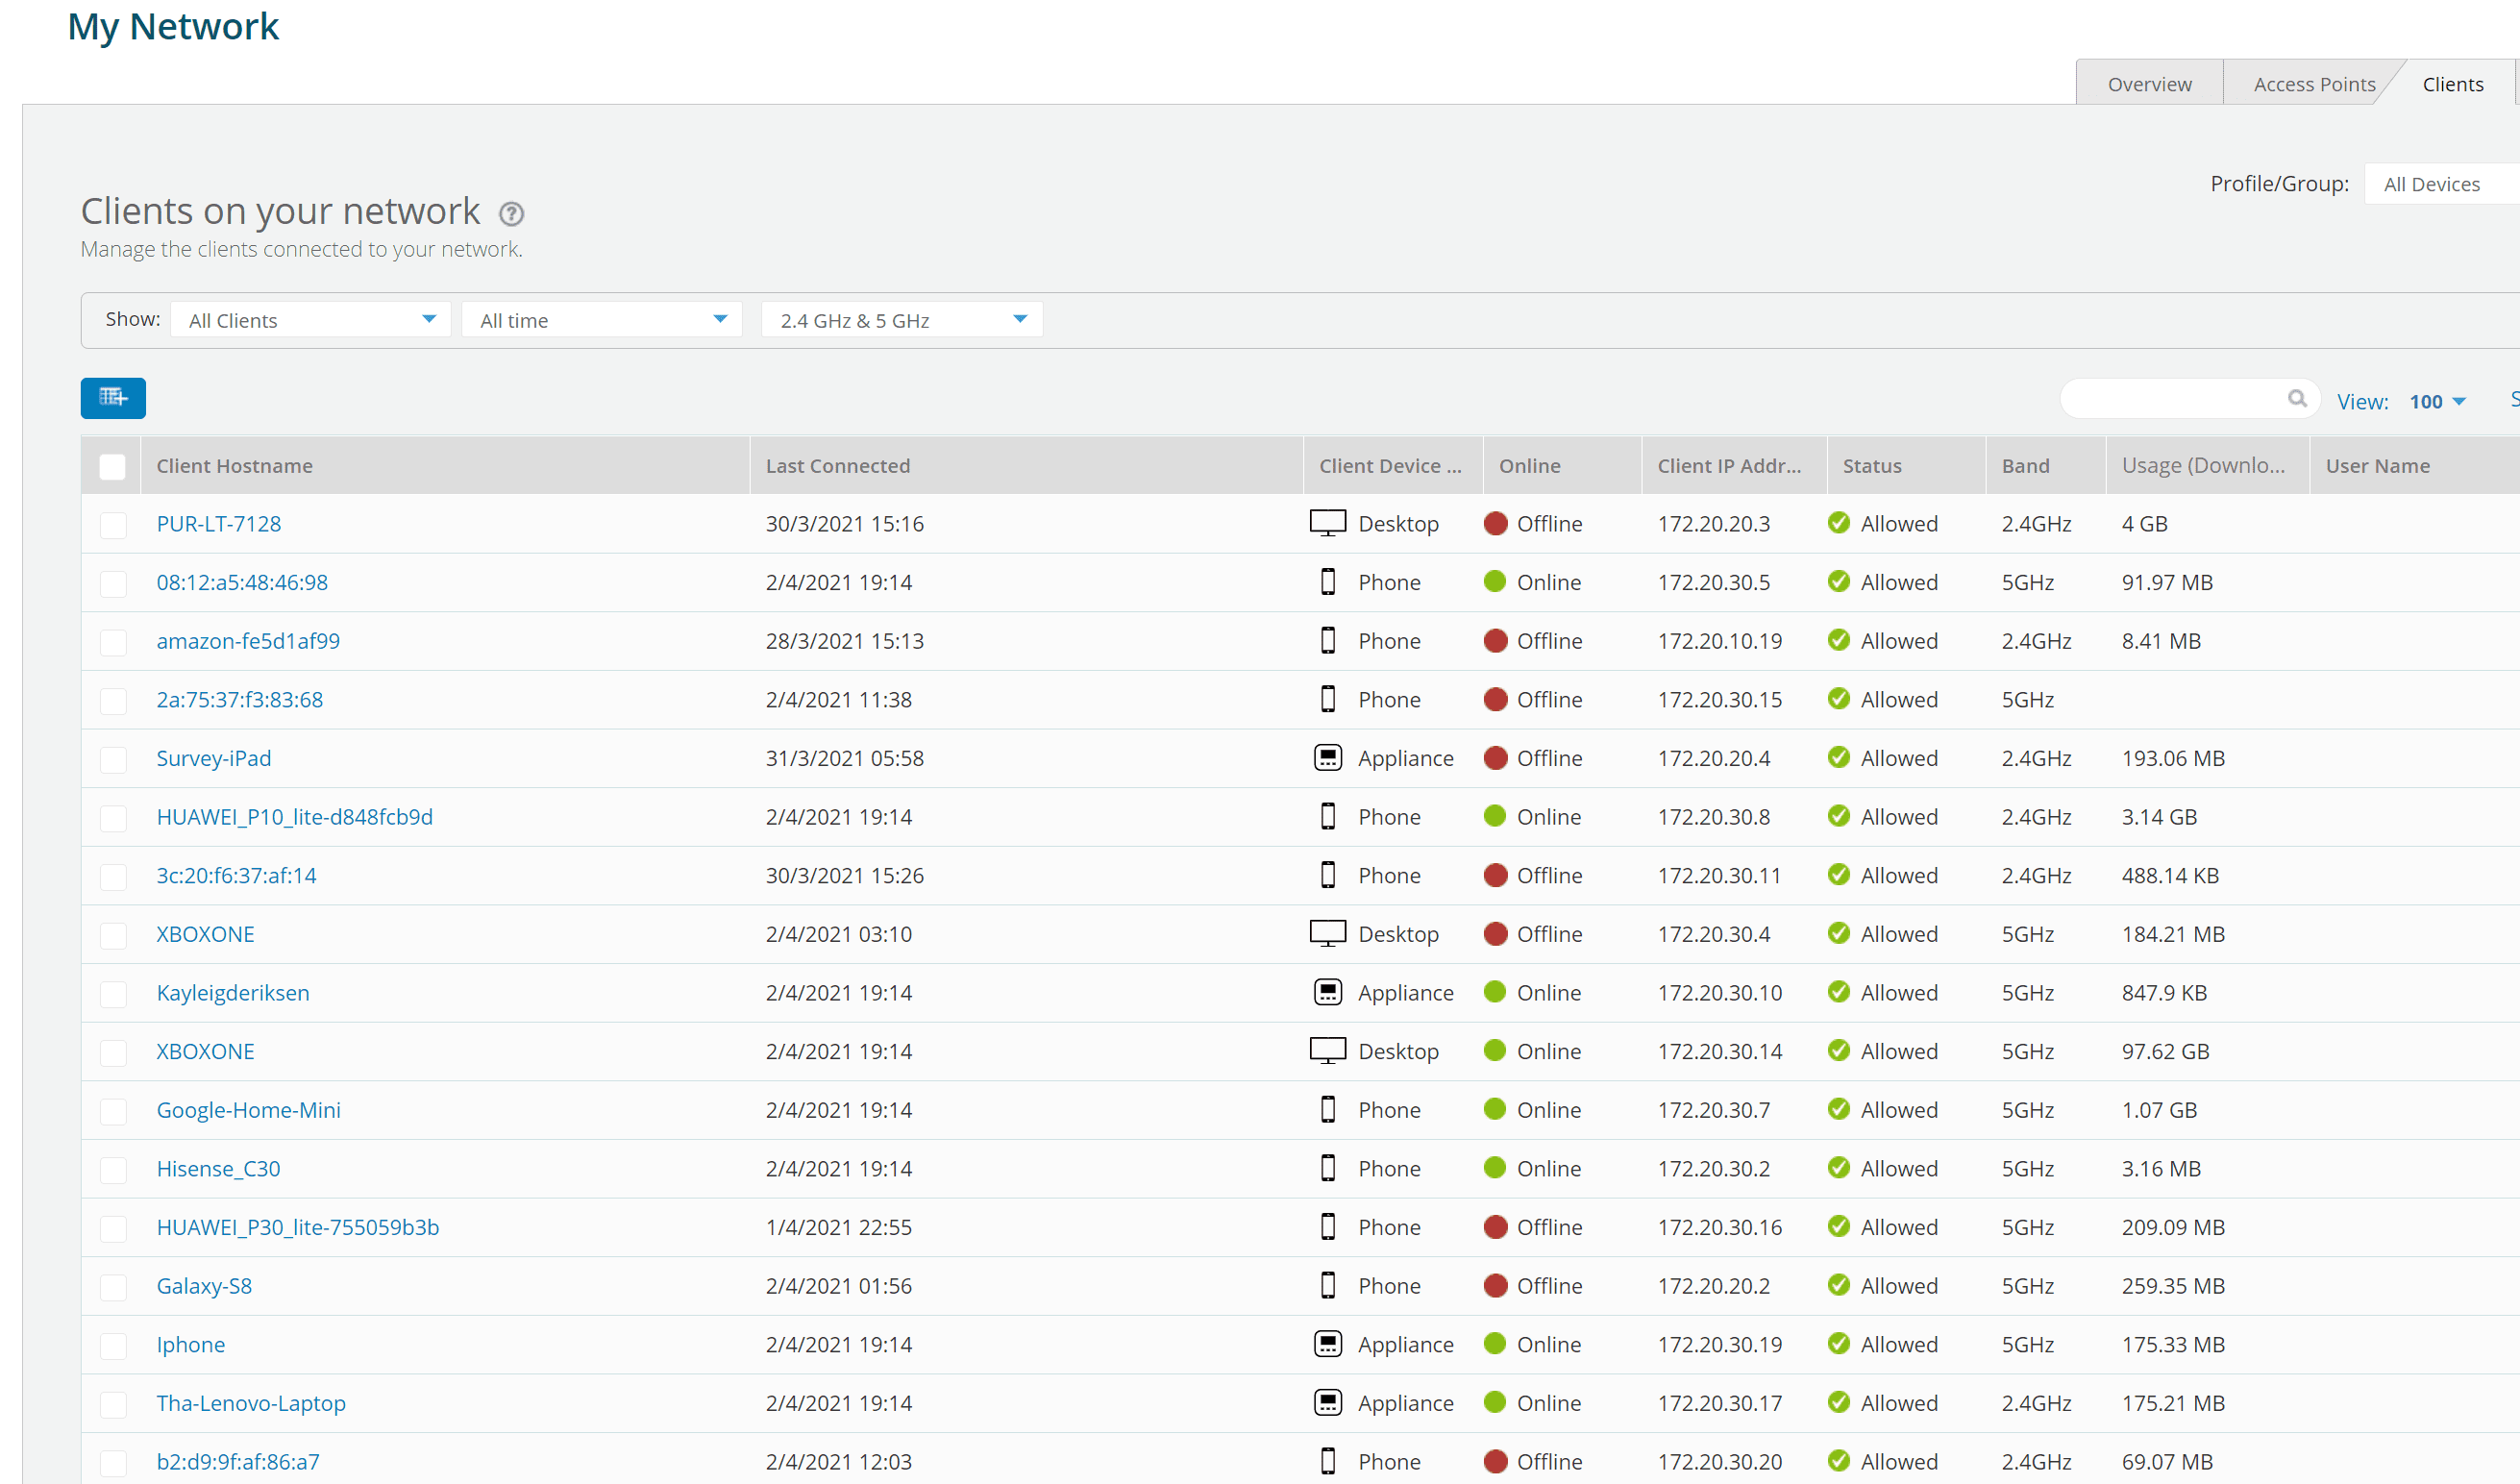
Task: Open client details for HUAWEI_P30_lite-755059b3b3
Action: tap(295, 1226)
